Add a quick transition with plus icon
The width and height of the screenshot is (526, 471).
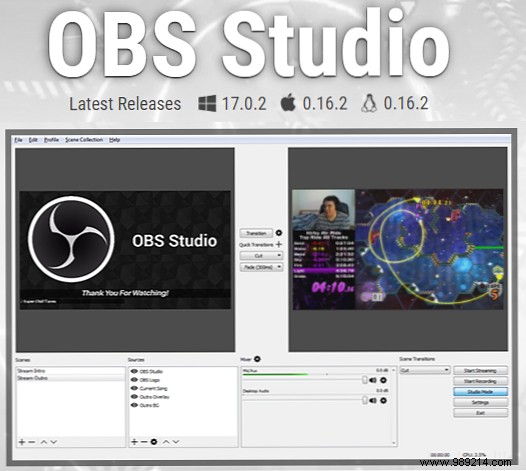(279, 245)
